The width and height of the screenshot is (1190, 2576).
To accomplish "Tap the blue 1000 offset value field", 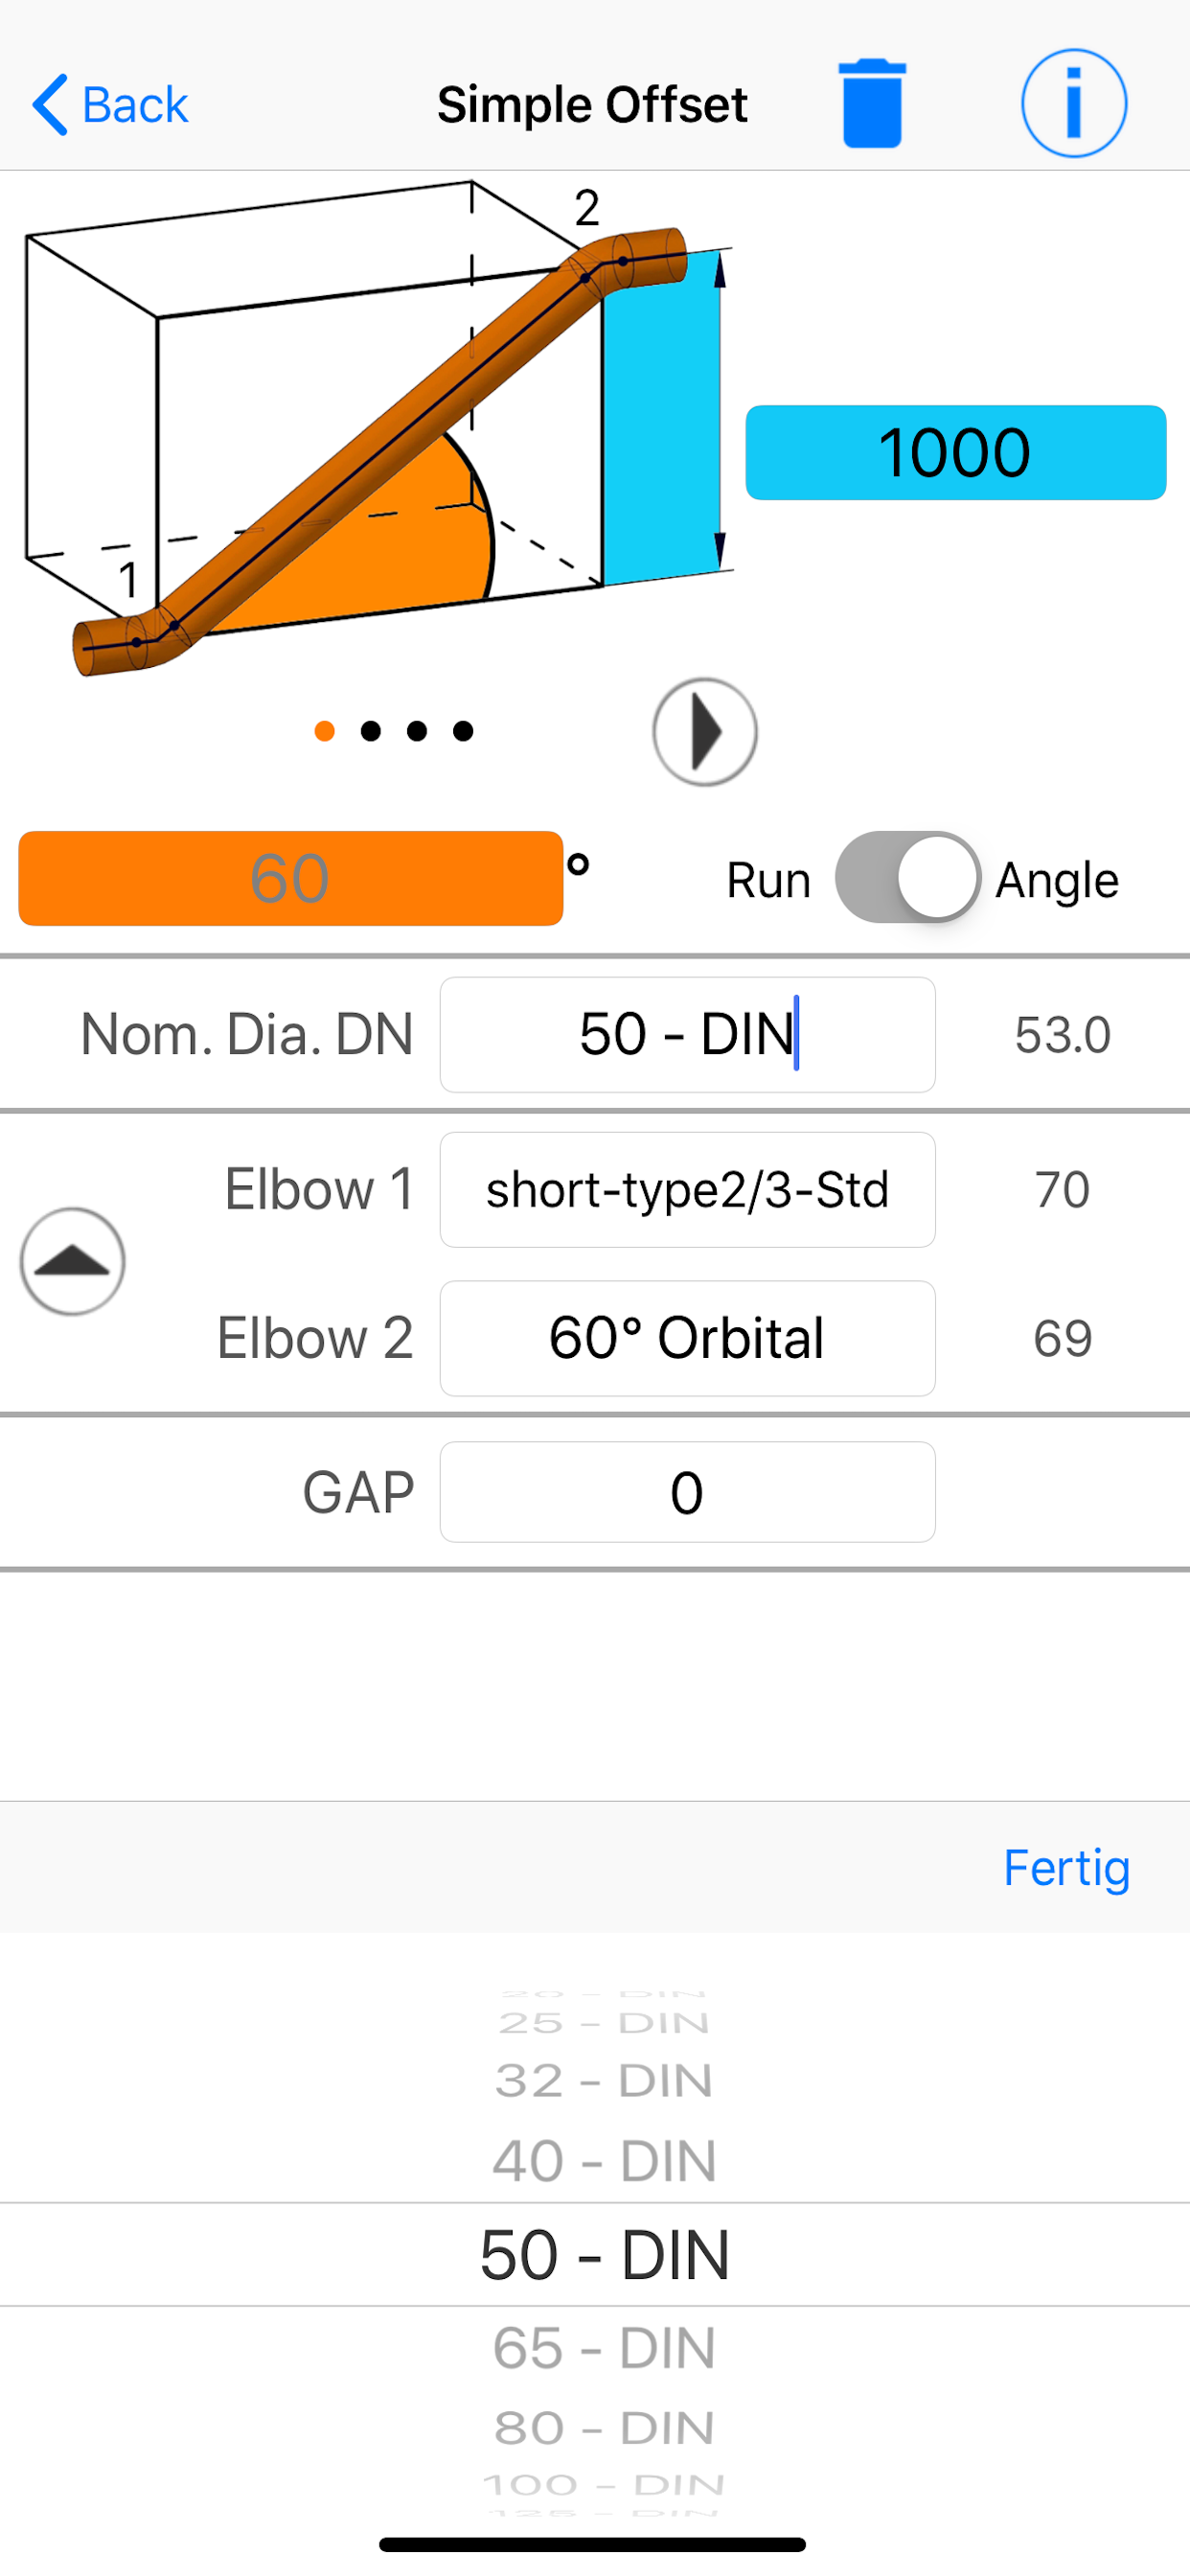I will click(955, 452).
